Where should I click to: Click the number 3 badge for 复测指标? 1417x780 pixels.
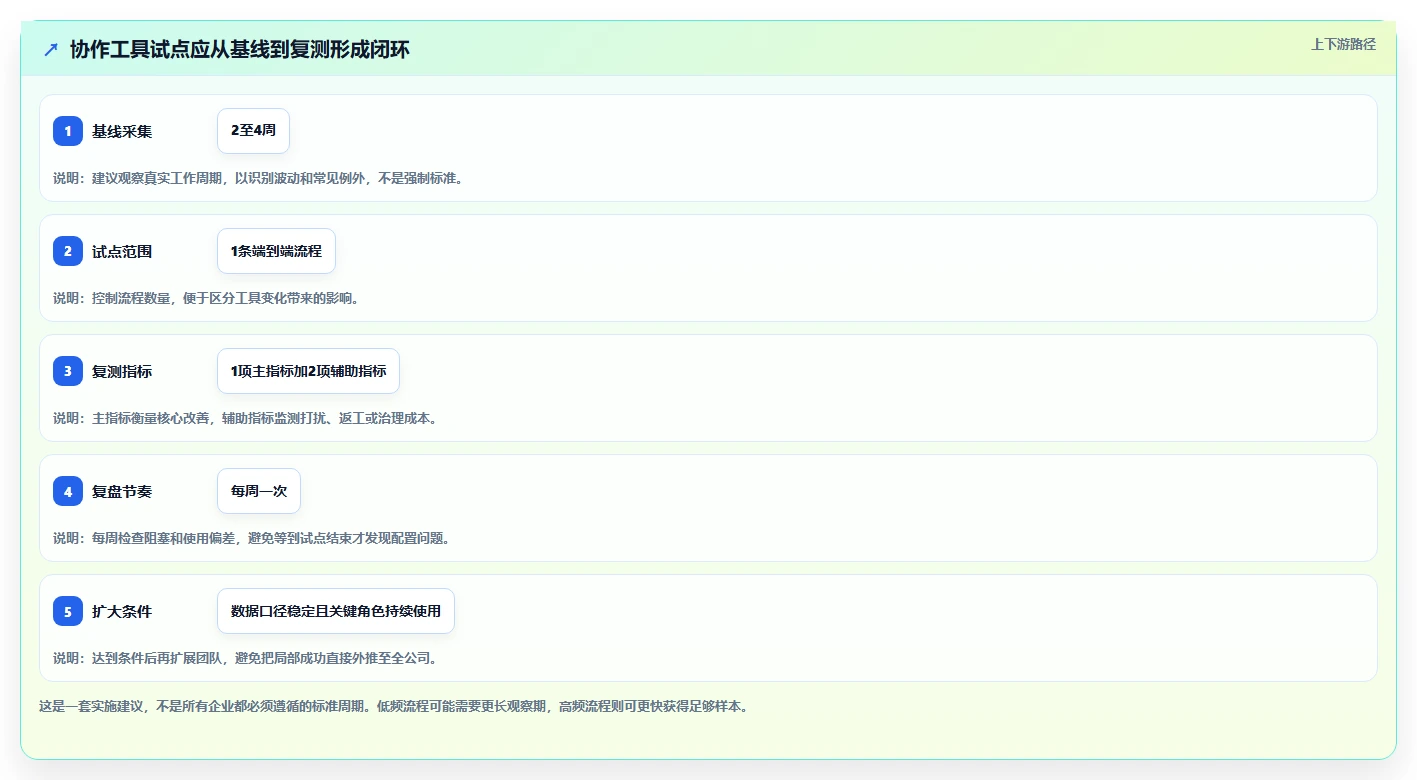68,371
